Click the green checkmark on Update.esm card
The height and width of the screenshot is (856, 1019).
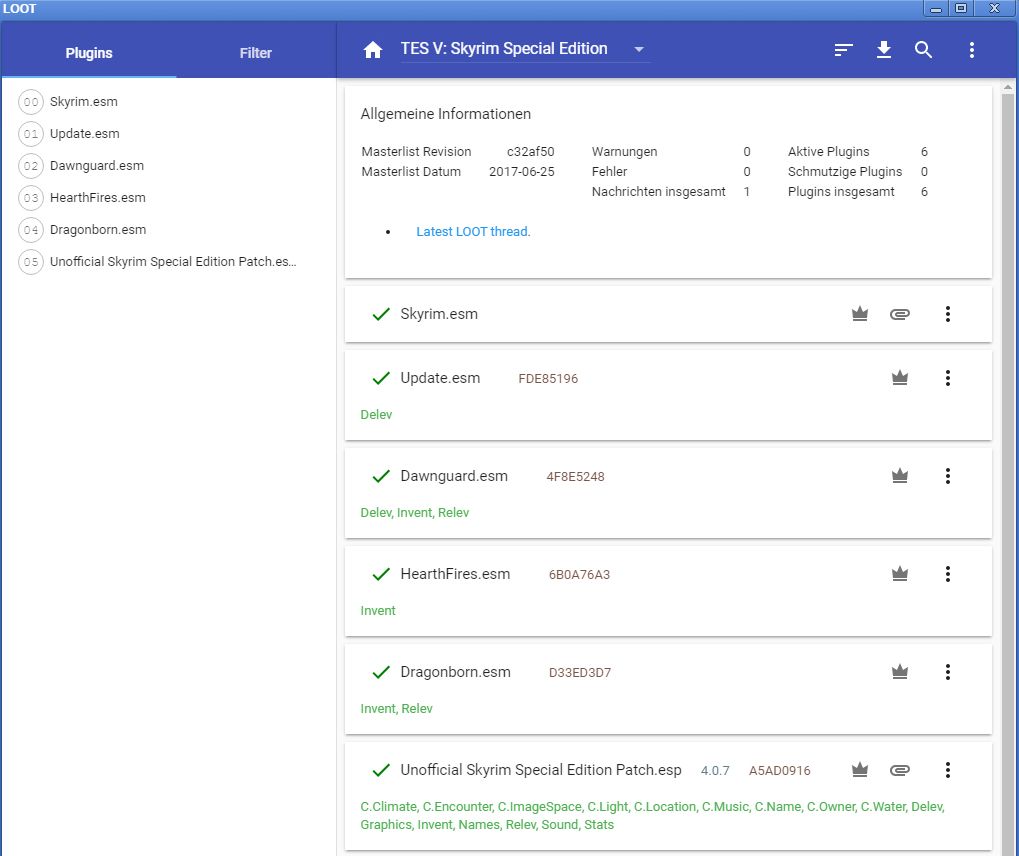(380, 378)
